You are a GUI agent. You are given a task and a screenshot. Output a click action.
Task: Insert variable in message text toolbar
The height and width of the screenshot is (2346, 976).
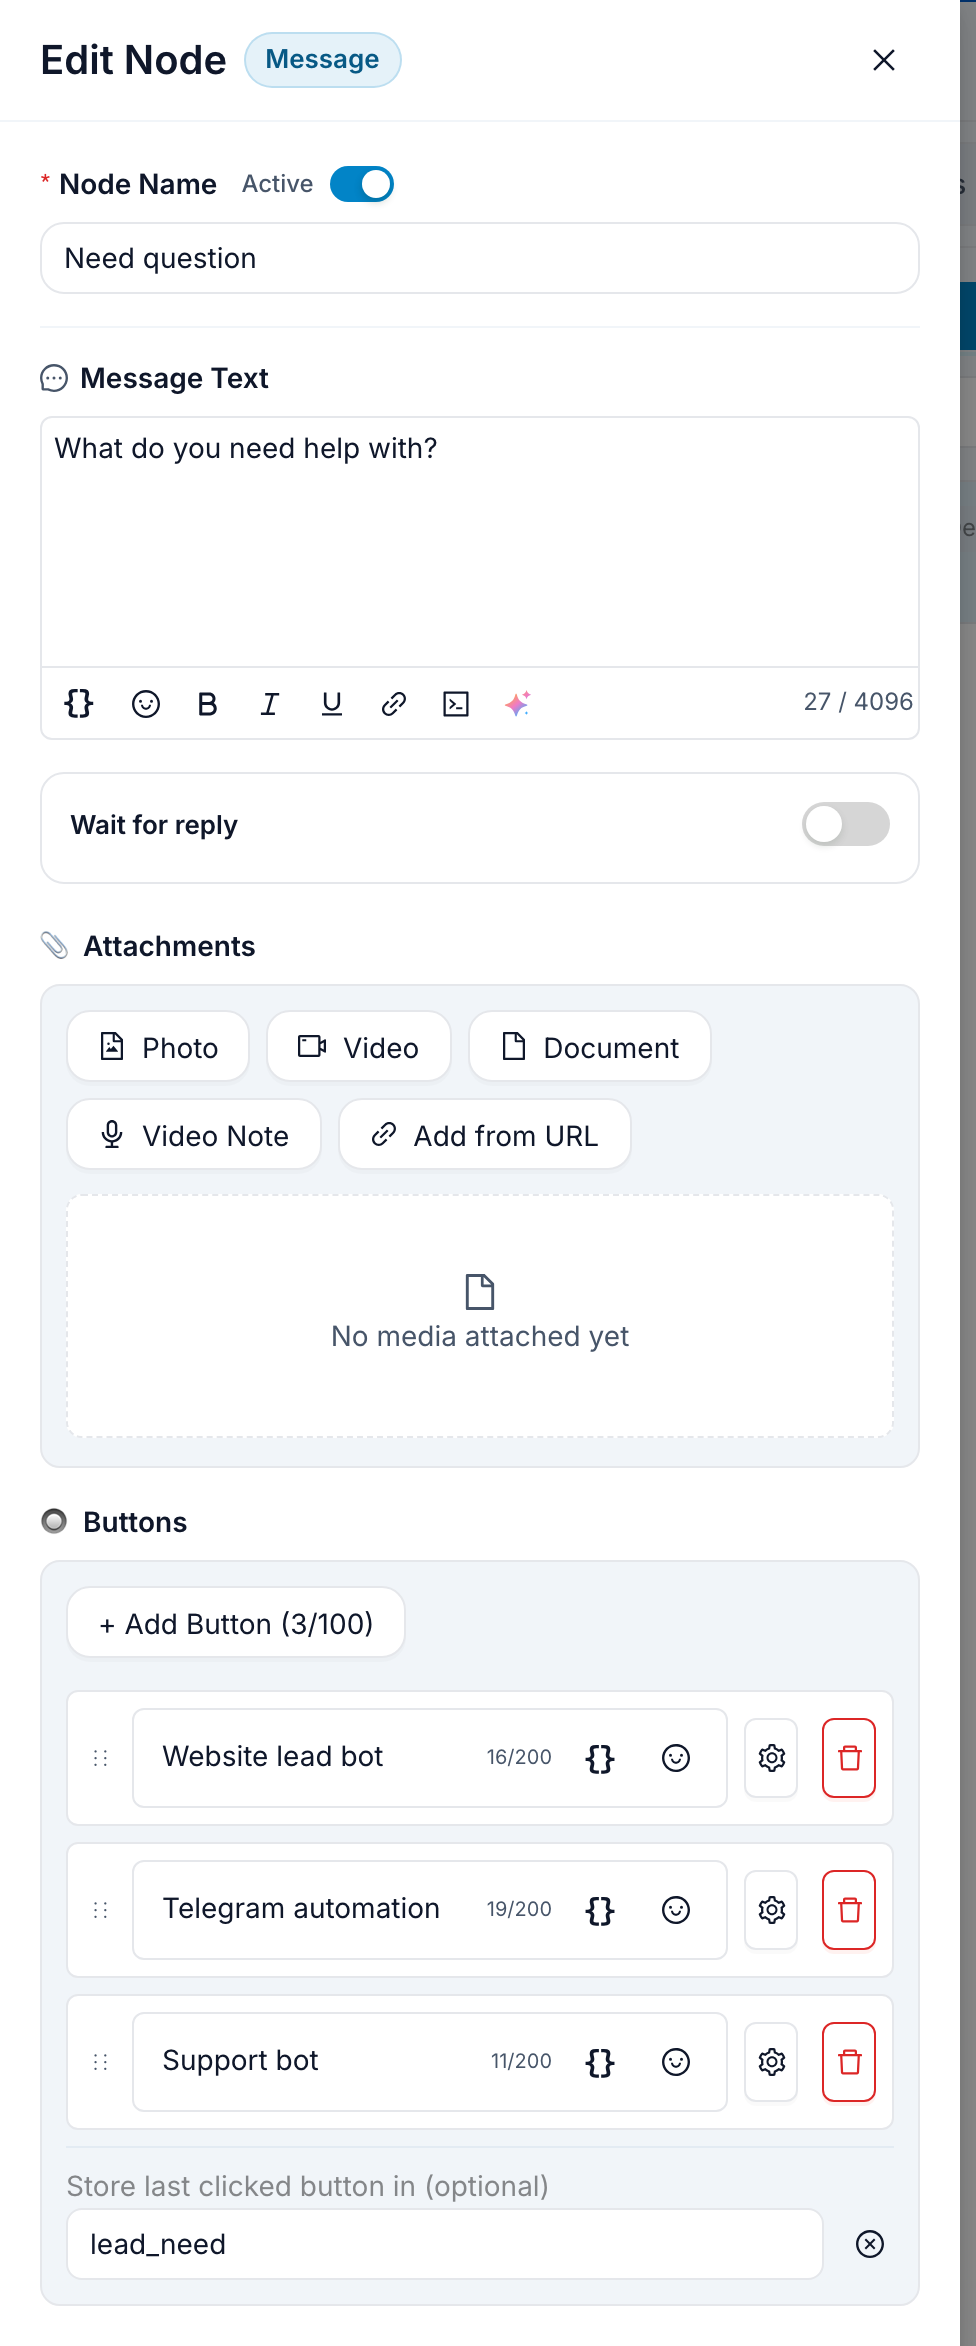[x=79, y=704]
